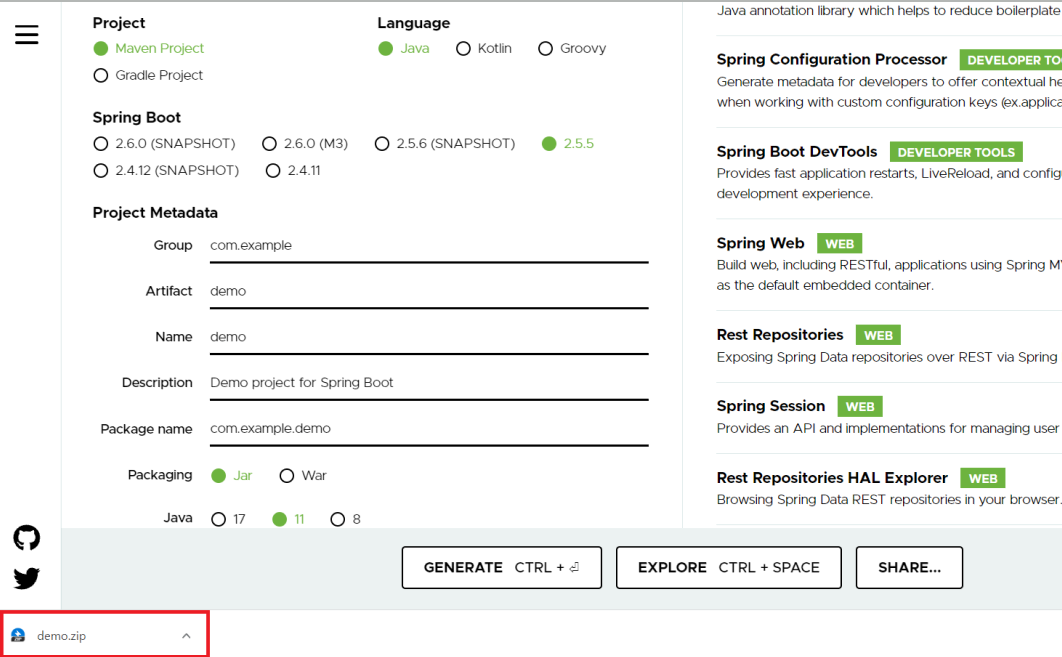Open the Twitter bird icon link

point(26,578)
